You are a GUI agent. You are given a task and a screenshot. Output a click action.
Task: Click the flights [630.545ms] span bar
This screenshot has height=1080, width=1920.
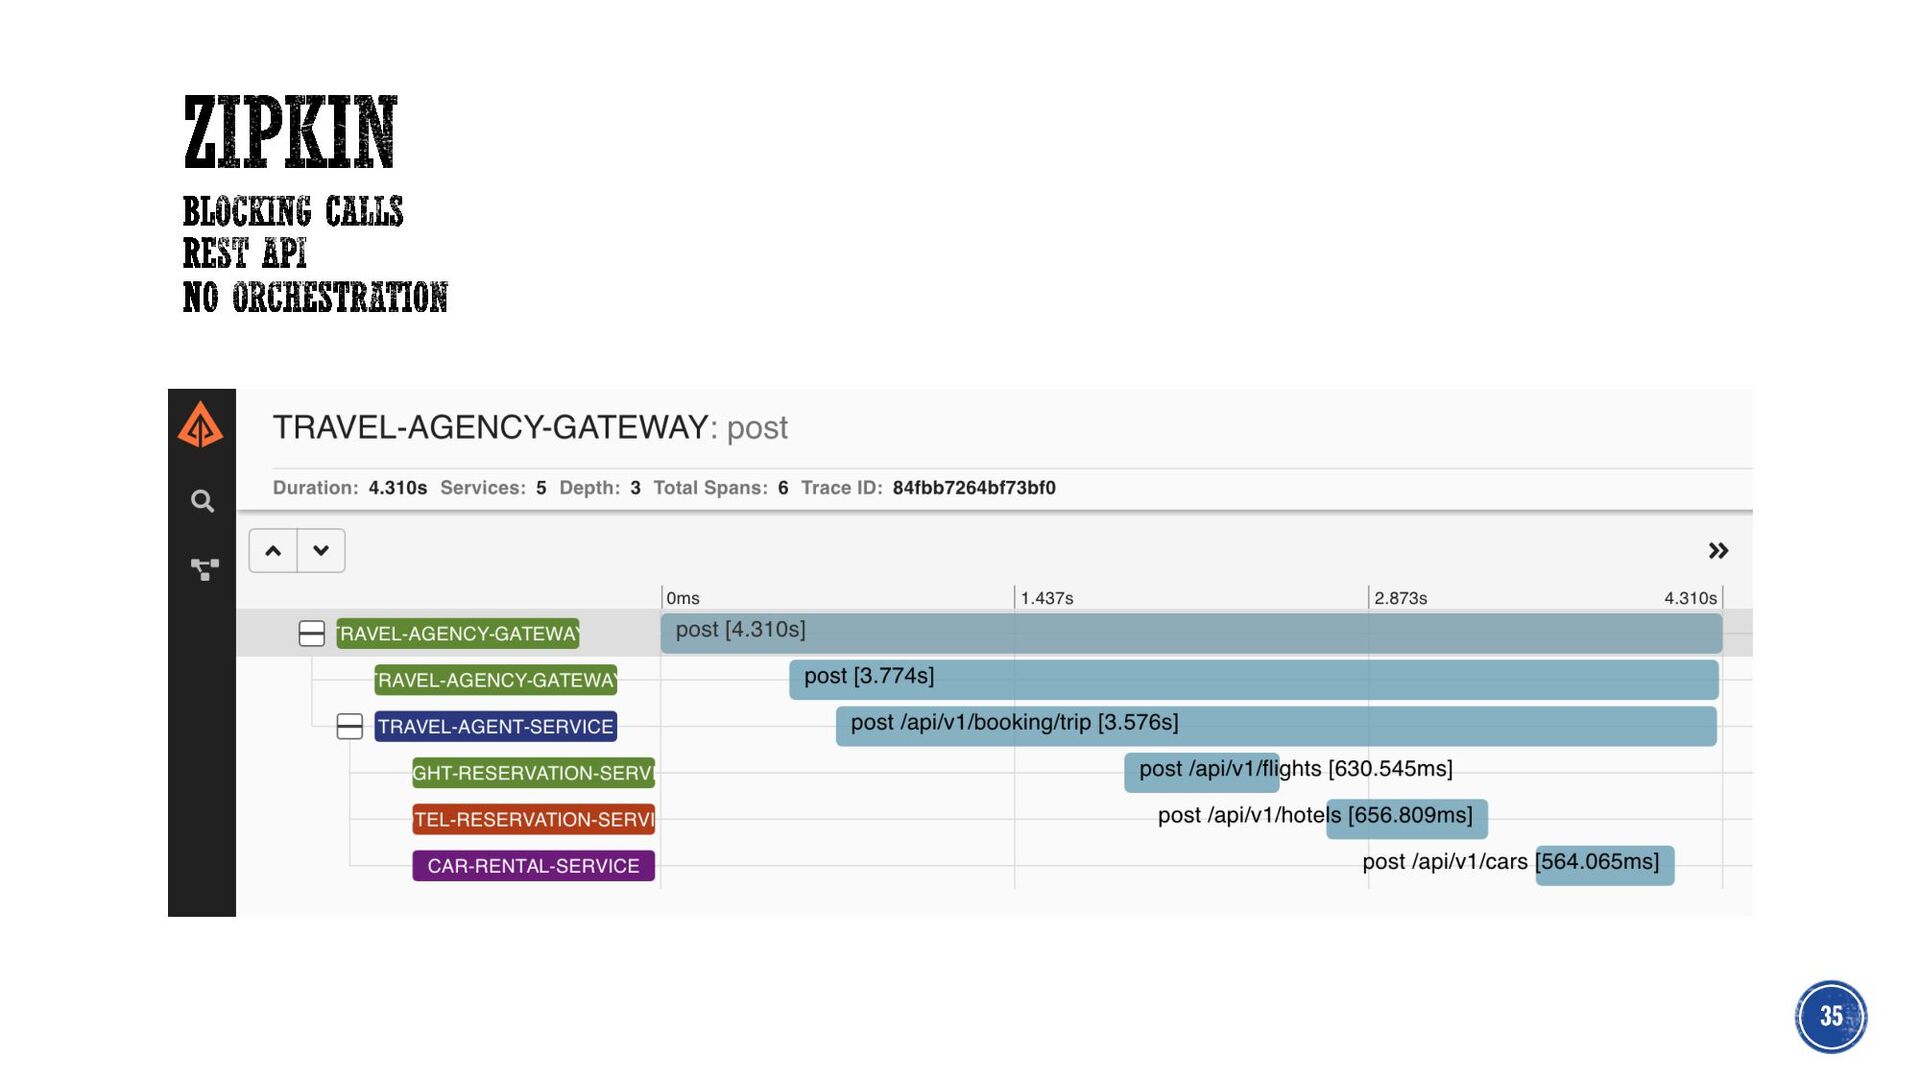click(x=1202, y=773)
